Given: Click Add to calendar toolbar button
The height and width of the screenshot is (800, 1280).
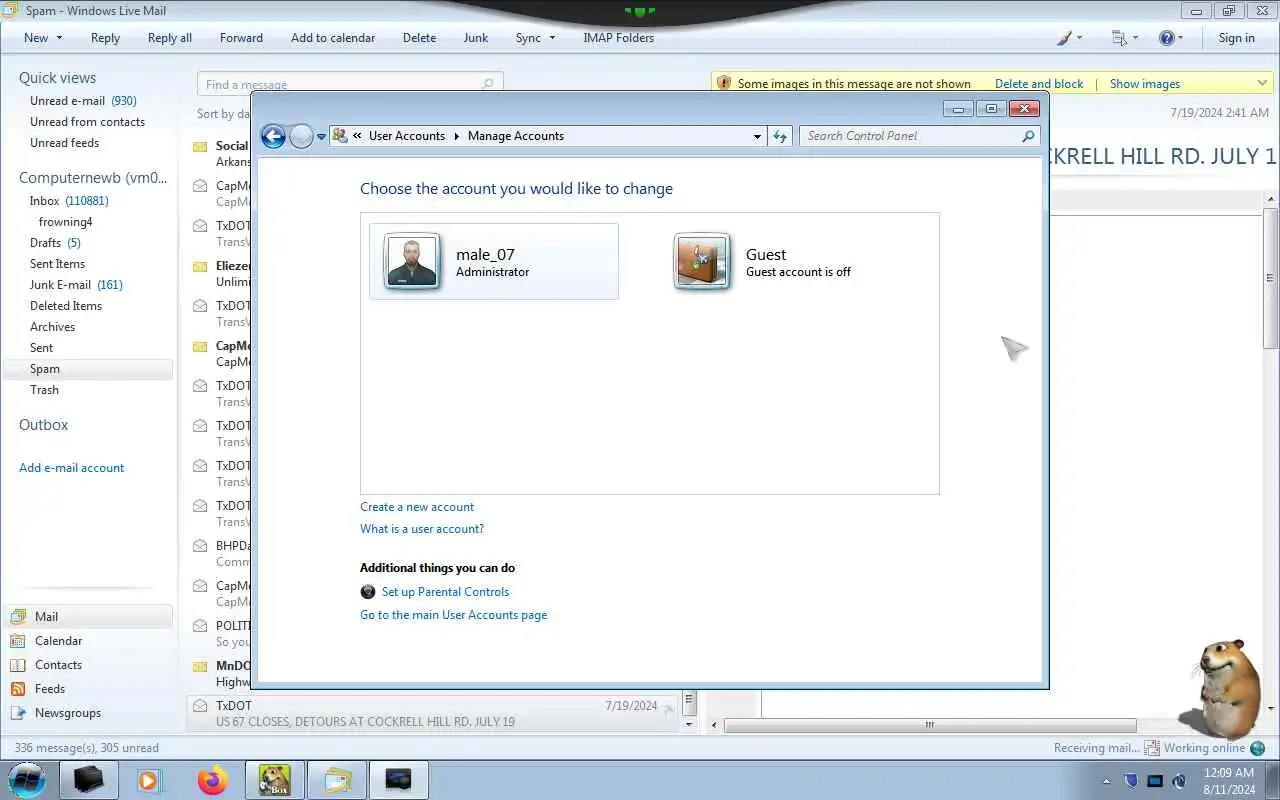Looking at the screenshot, I should [333, 38].
